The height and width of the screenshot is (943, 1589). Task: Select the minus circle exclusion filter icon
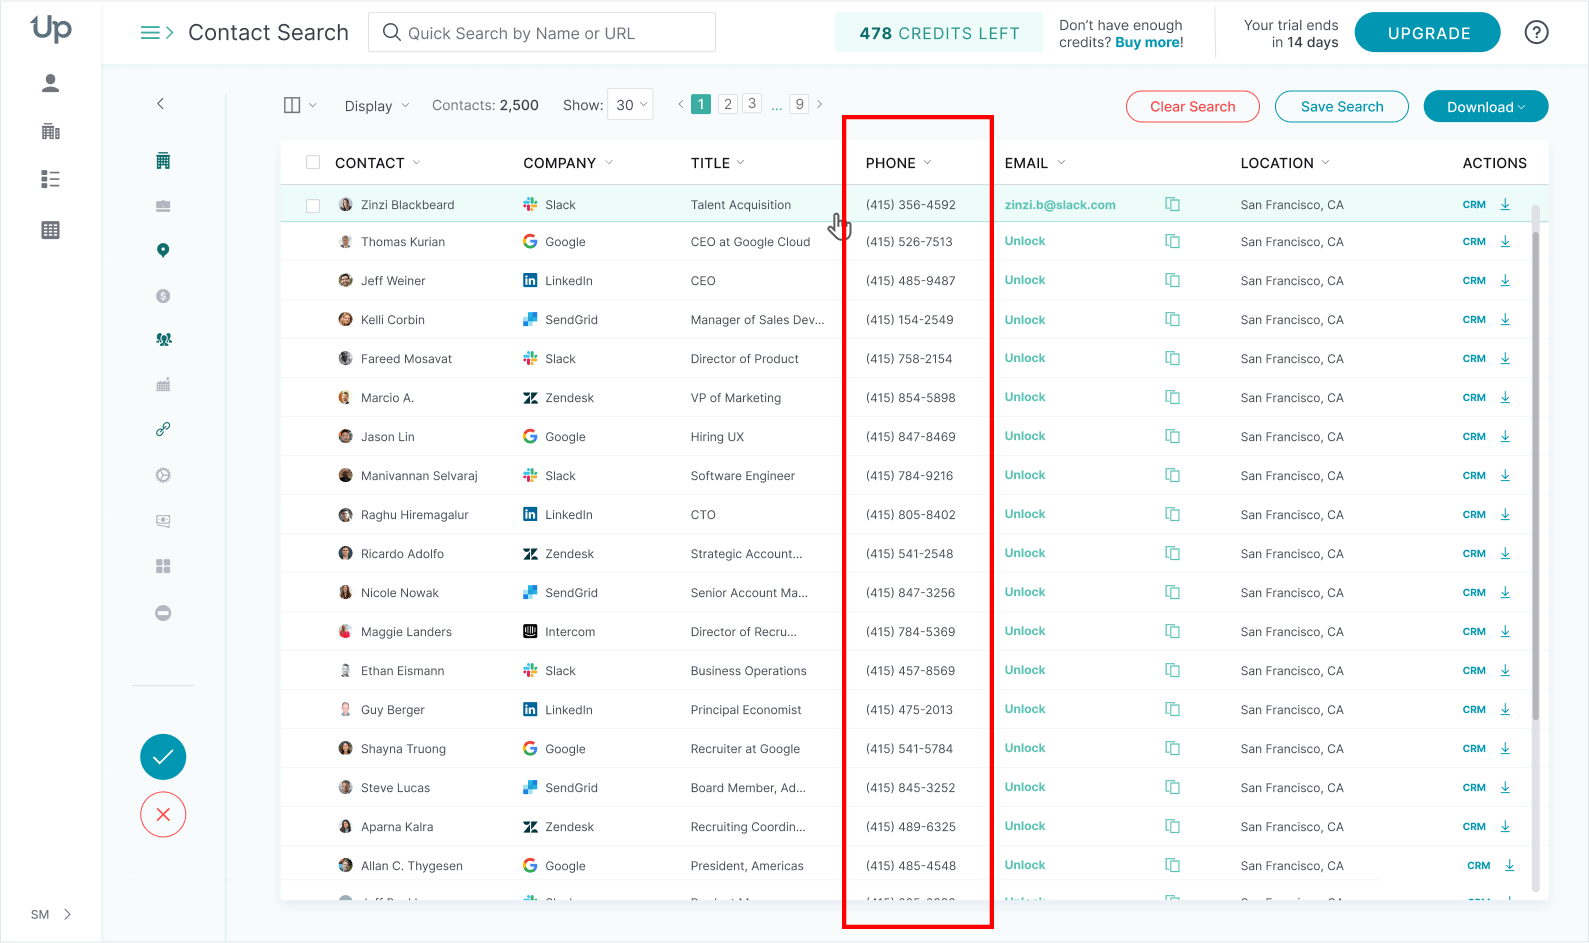pyautogui.click(x=163, y=613)
